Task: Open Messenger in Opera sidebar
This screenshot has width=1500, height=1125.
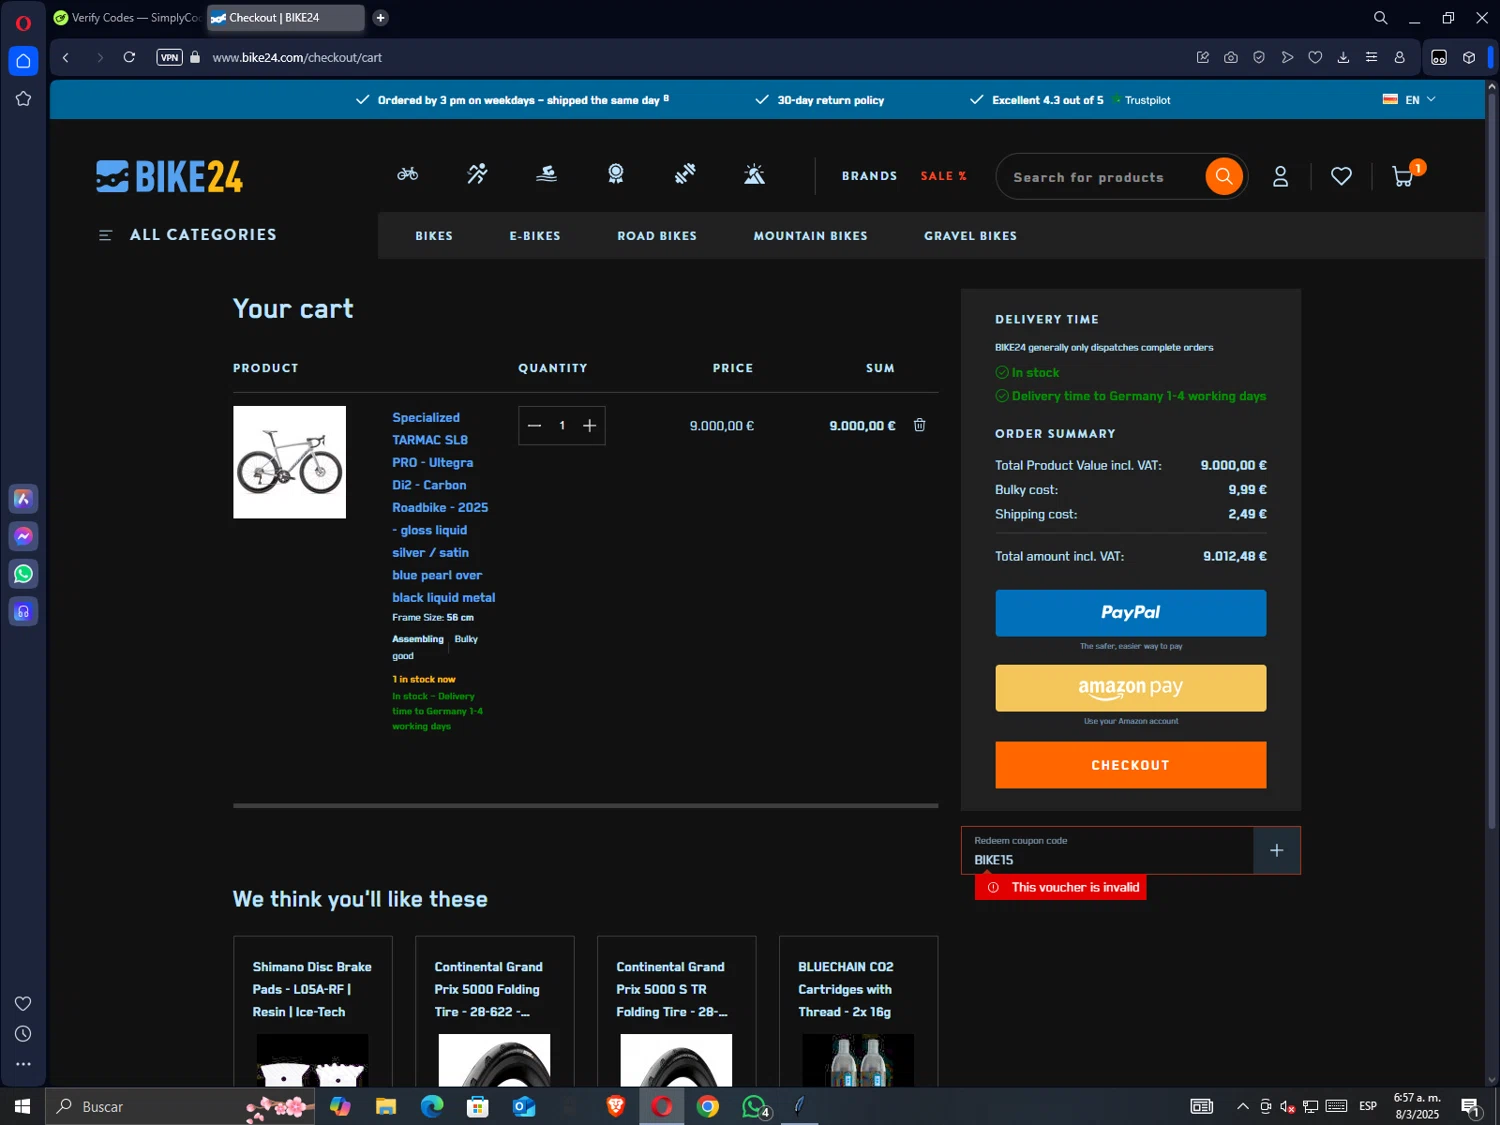Action: click(x=23, y=536)
